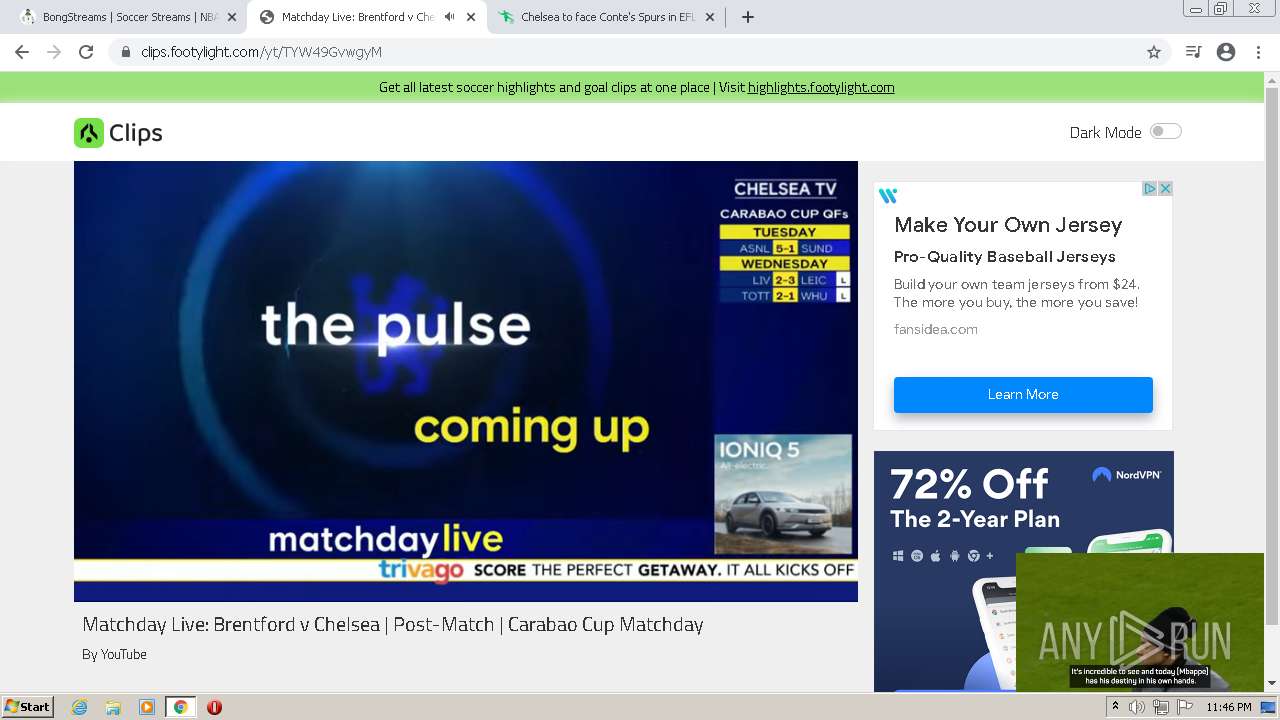
Task: Click the scrollbar up arrow
Action: coord(1272,79)
